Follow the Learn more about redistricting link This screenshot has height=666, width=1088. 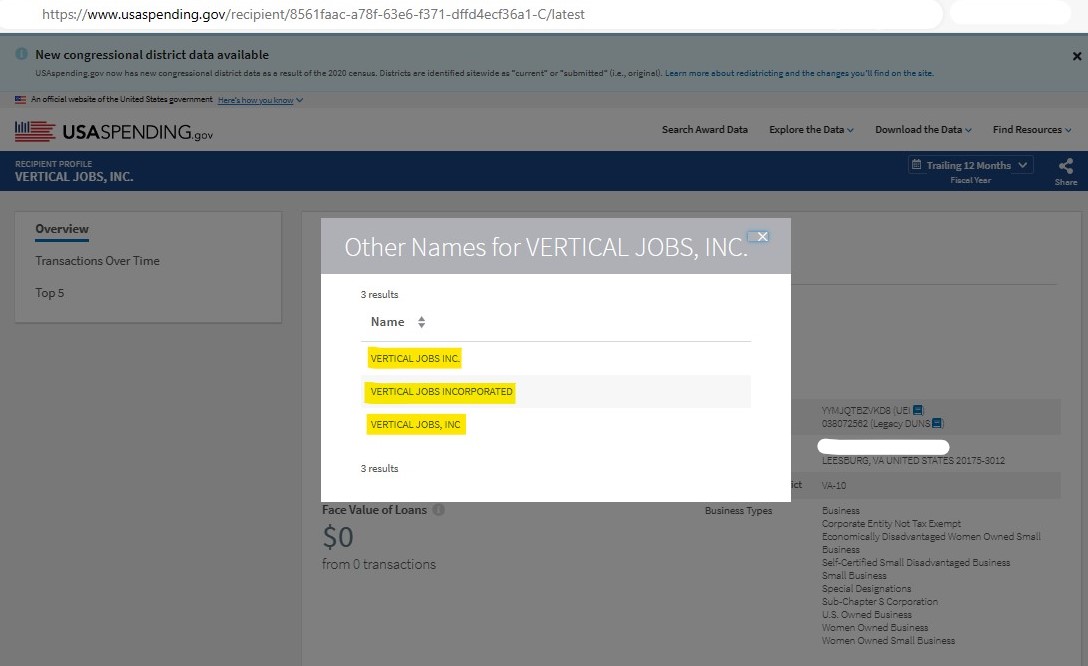[x=799, y=73]
